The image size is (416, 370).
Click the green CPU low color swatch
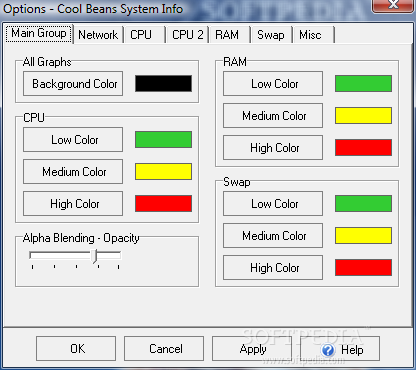coord(163,139)
